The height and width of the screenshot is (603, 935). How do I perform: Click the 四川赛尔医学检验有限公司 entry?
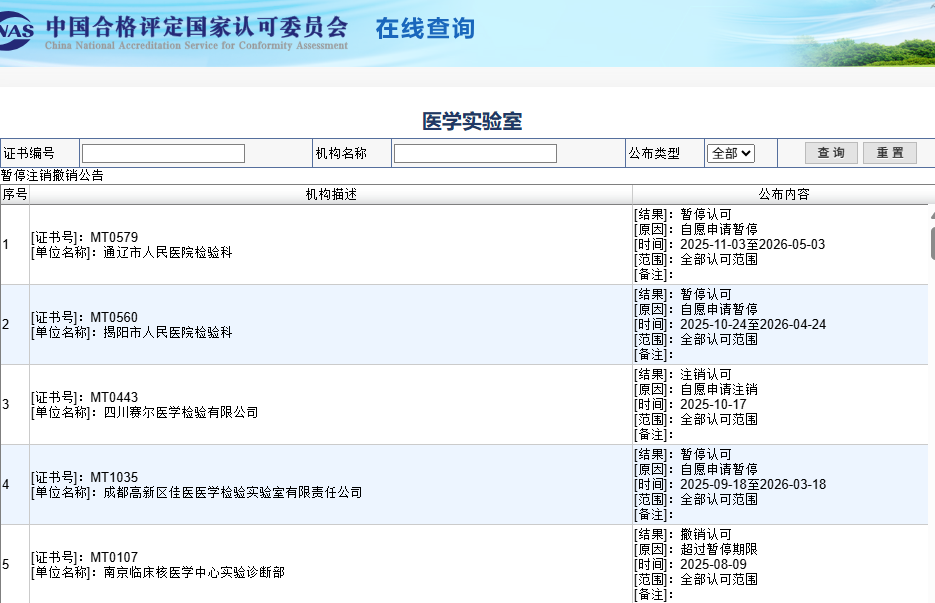180,412
